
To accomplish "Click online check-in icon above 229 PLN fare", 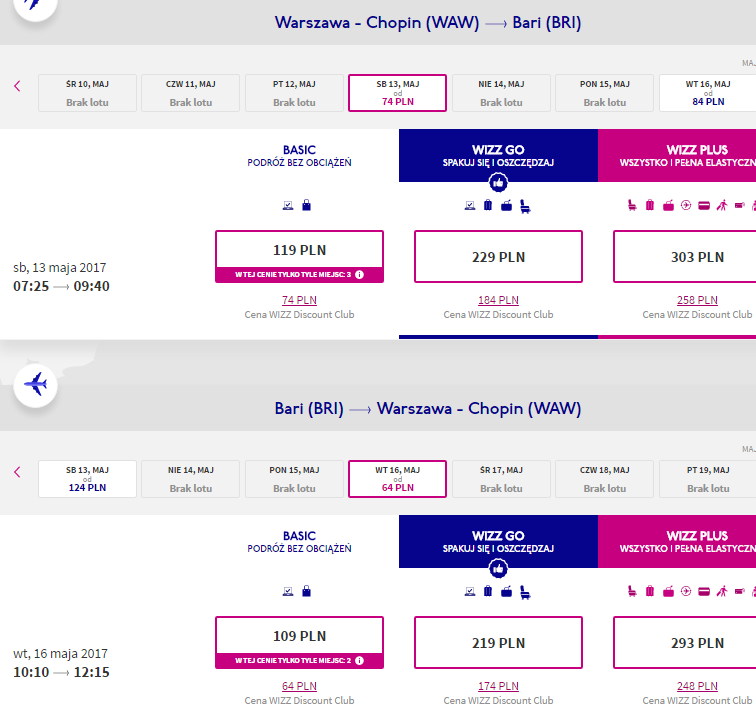I will [x=470, y=206].
